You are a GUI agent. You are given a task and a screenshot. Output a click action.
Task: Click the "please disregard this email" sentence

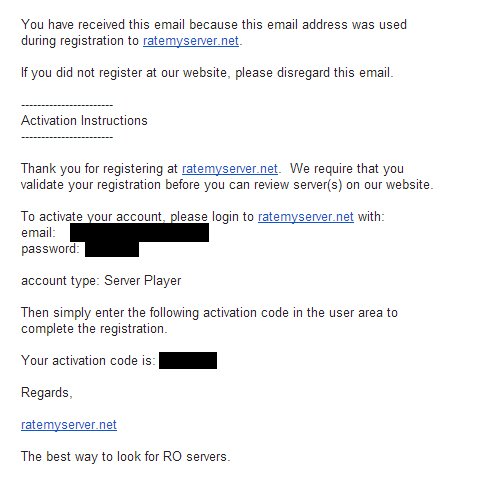(207, 73)
